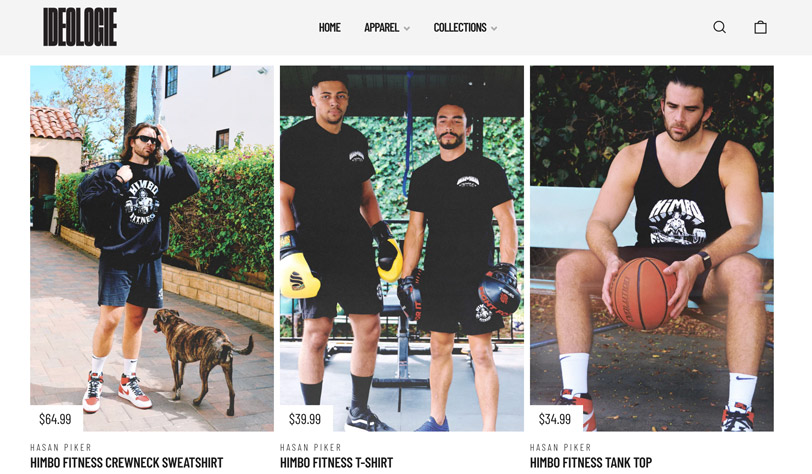812x474 pixels.
Task: Open Himbo Fitness T-Shirt title link
Action: pyautogui.click(x=337, y=463)
